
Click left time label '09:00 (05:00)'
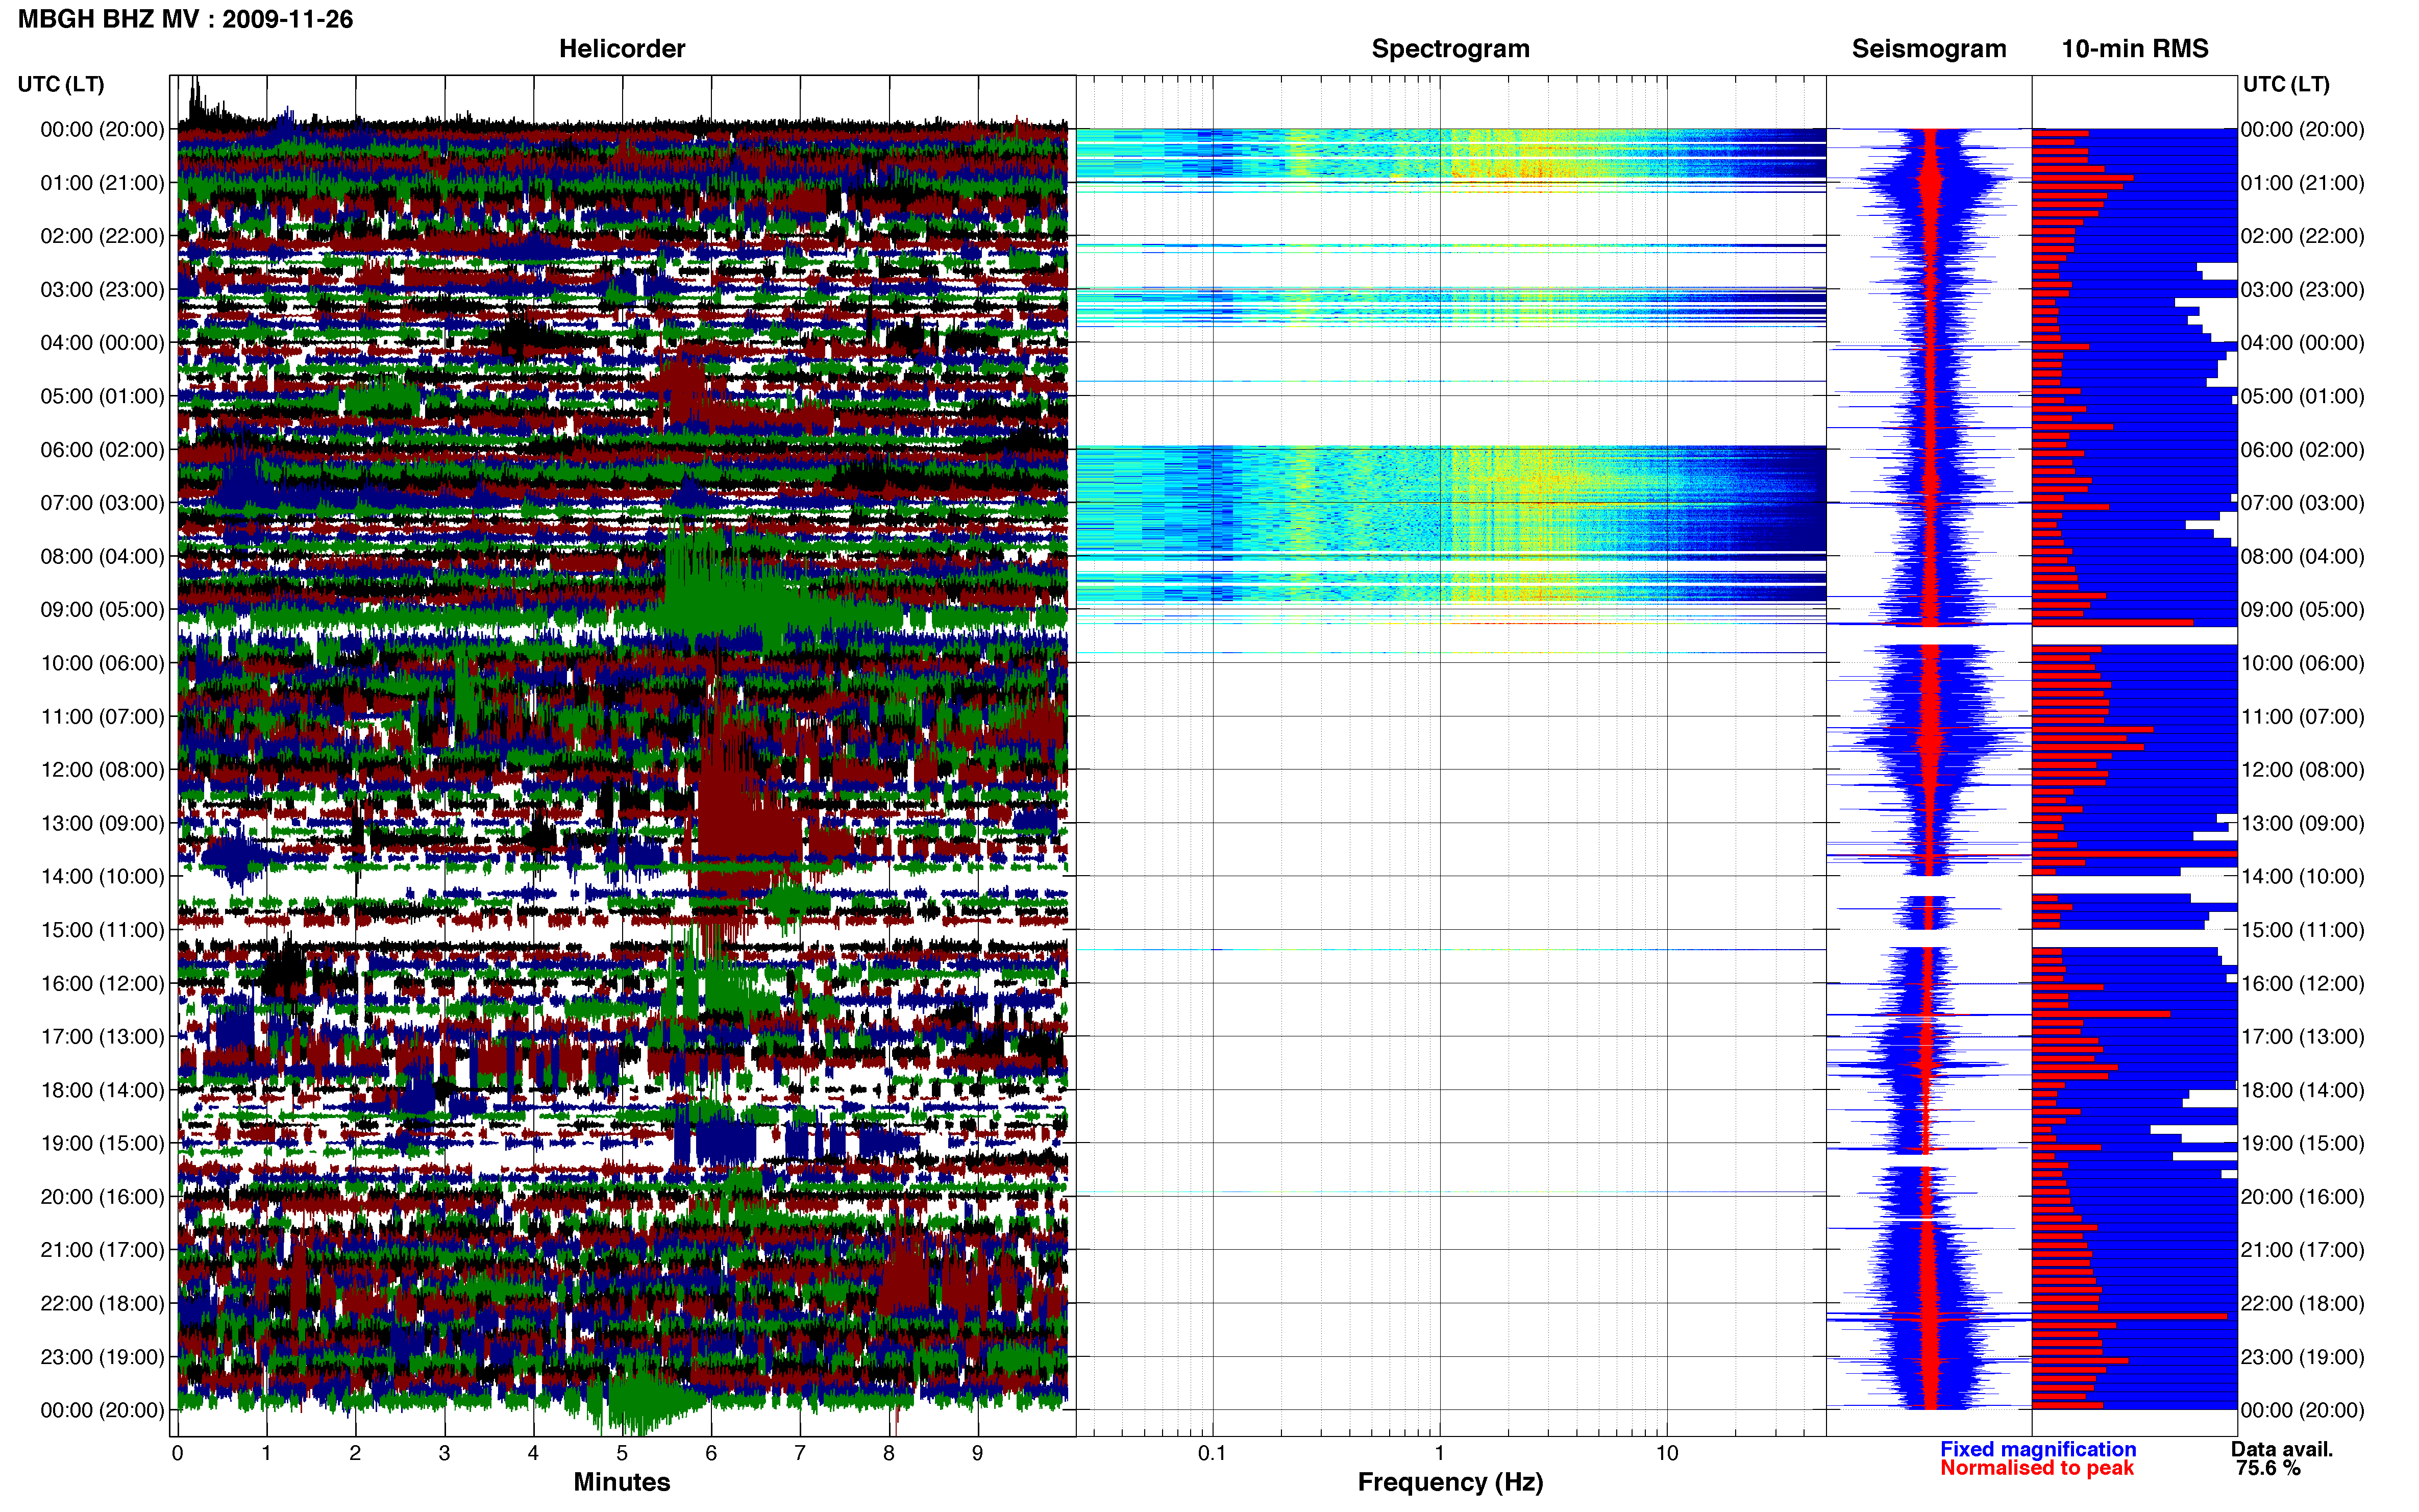102,610
